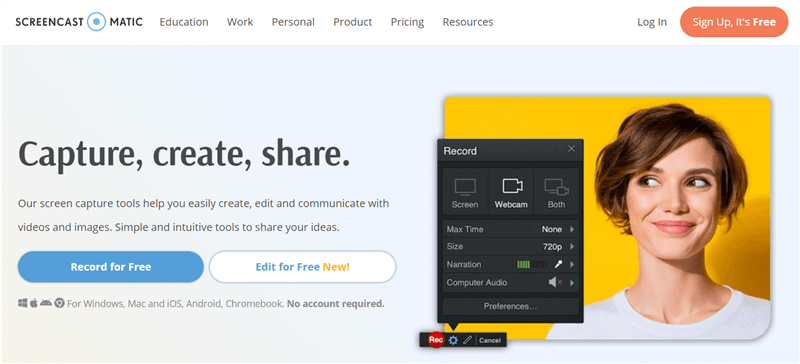Click Cancel on the recorder bar
This screenshot has width=800, height=364.
[x=490, y=341]
